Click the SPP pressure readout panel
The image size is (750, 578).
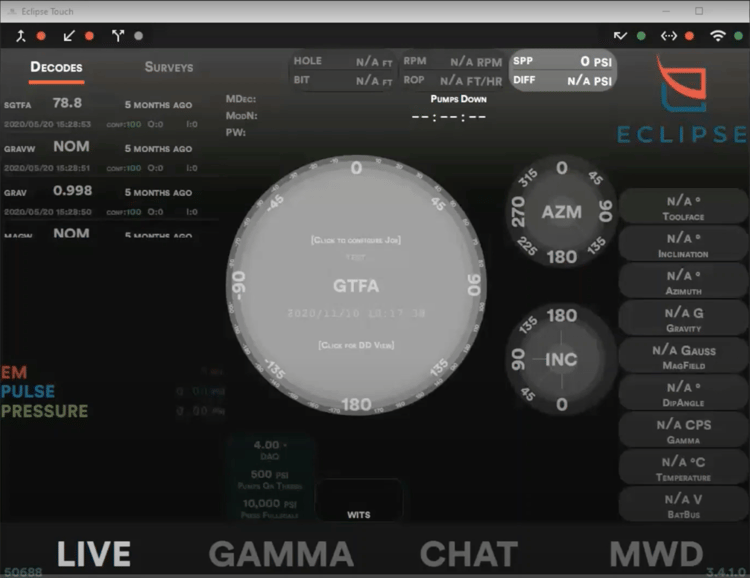pos(563,69)
